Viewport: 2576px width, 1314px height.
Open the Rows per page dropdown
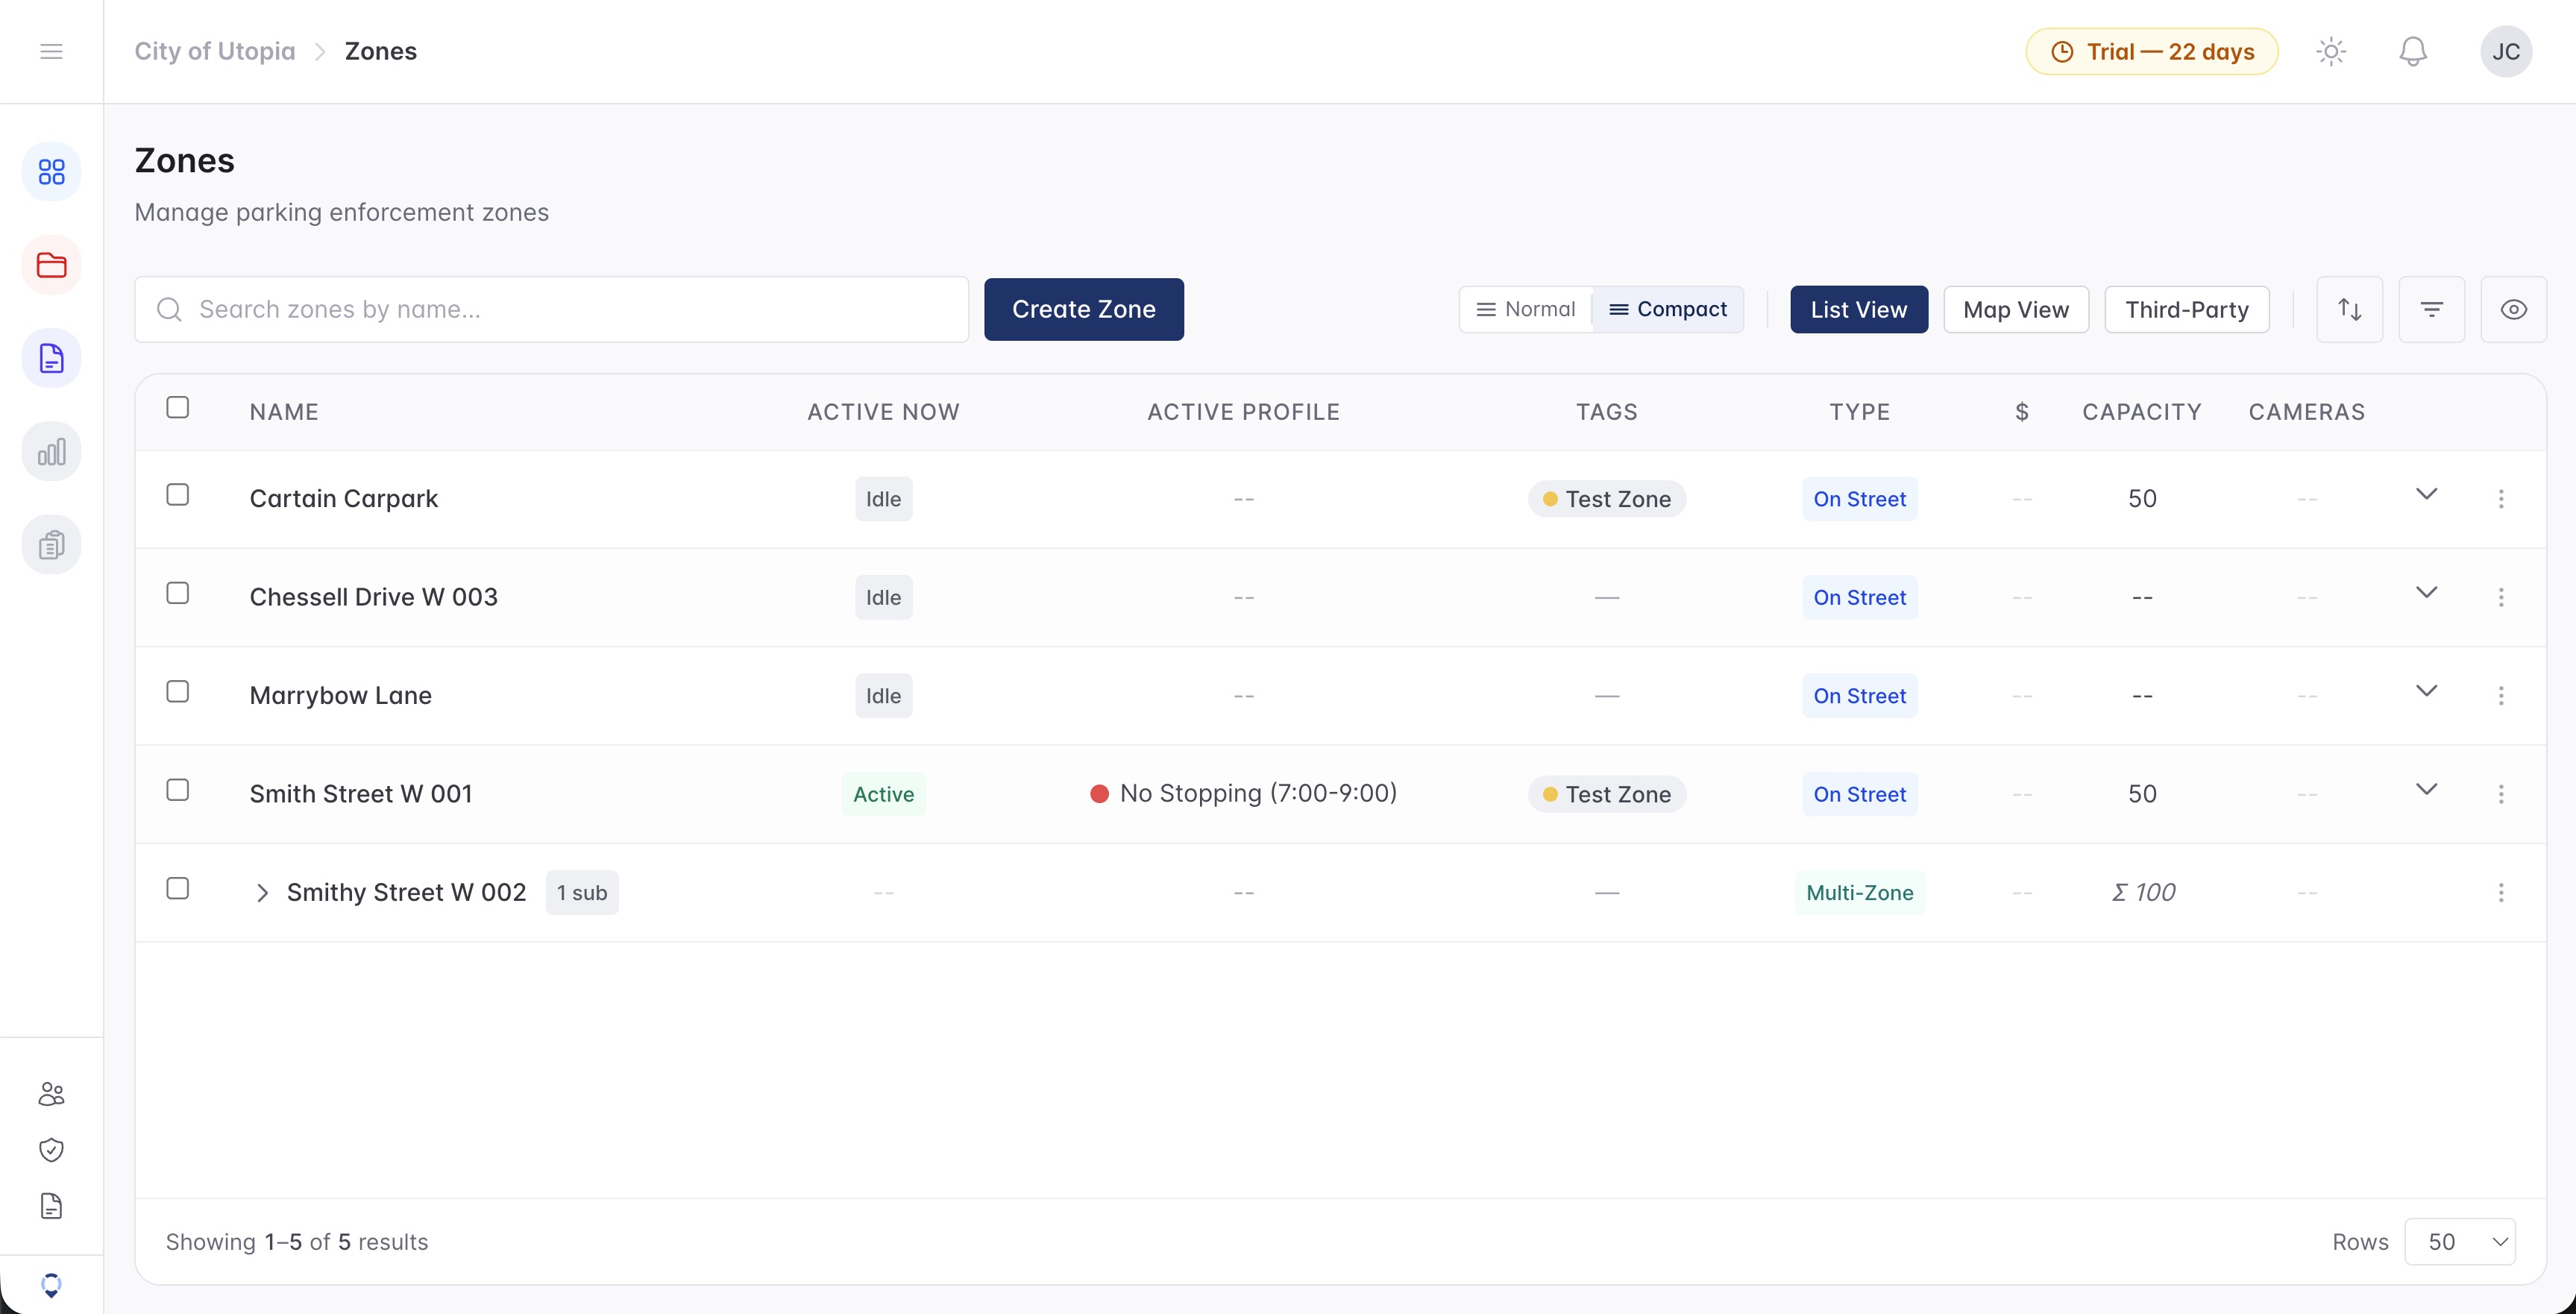point(2460,1242)
